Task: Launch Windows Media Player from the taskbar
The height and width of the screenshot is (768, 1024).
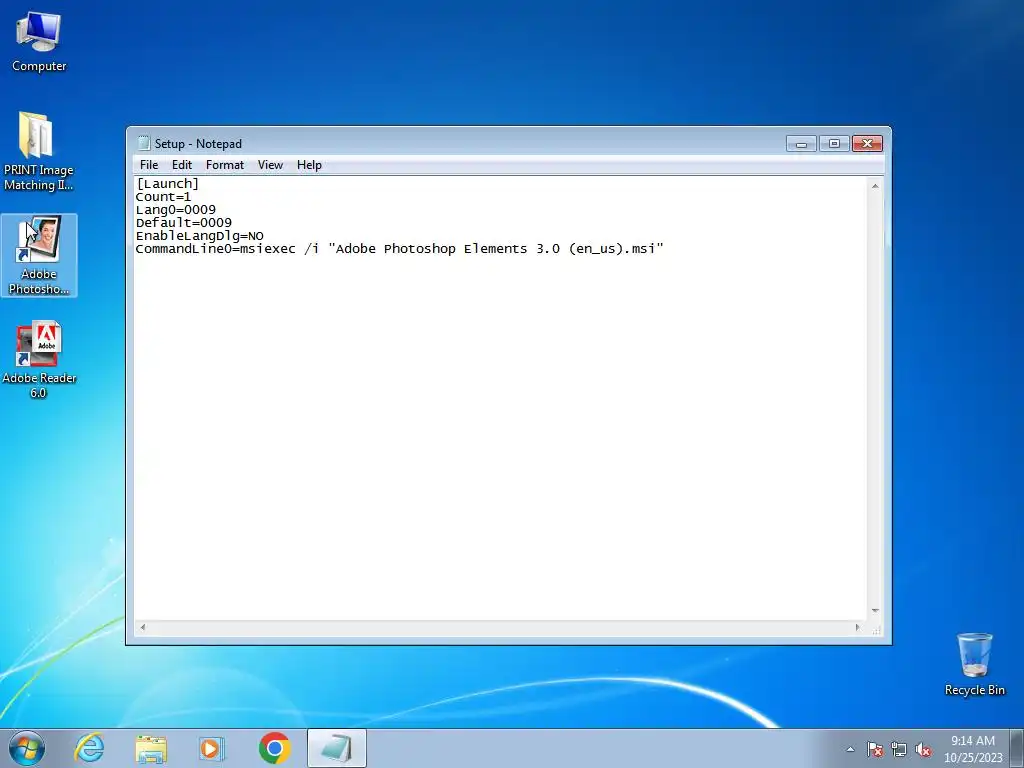Action: [212, 748]
